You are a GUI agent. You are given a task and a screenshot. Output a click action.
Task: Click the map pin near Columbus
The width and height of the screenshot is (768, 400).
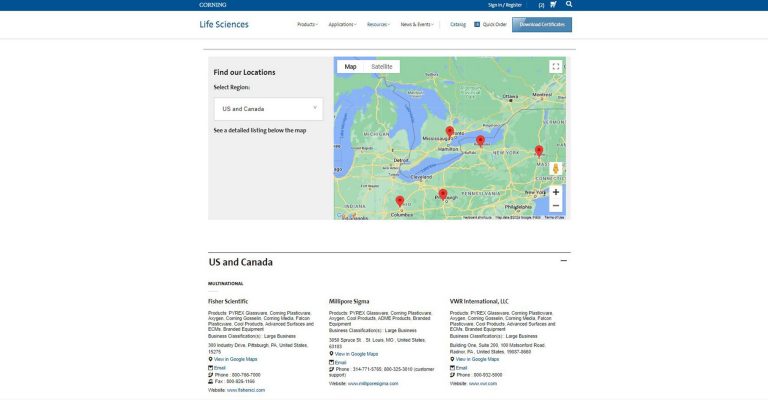pyautogui.click(x=400, y=201)
